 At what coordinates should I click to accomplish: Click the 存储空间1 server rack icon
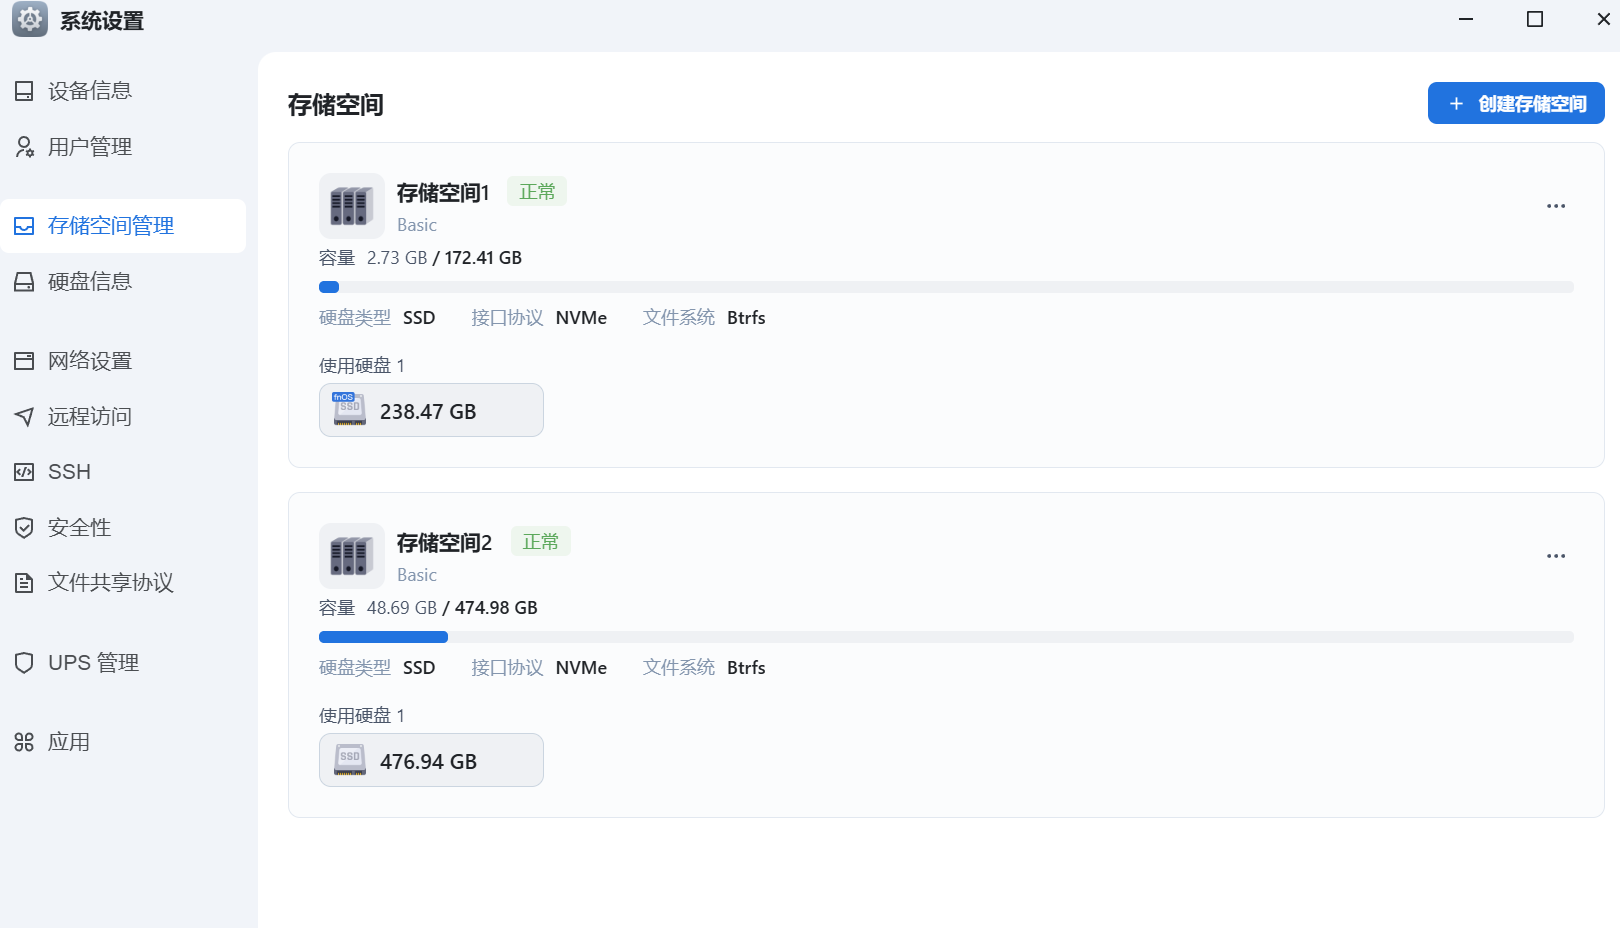[352, 206]
